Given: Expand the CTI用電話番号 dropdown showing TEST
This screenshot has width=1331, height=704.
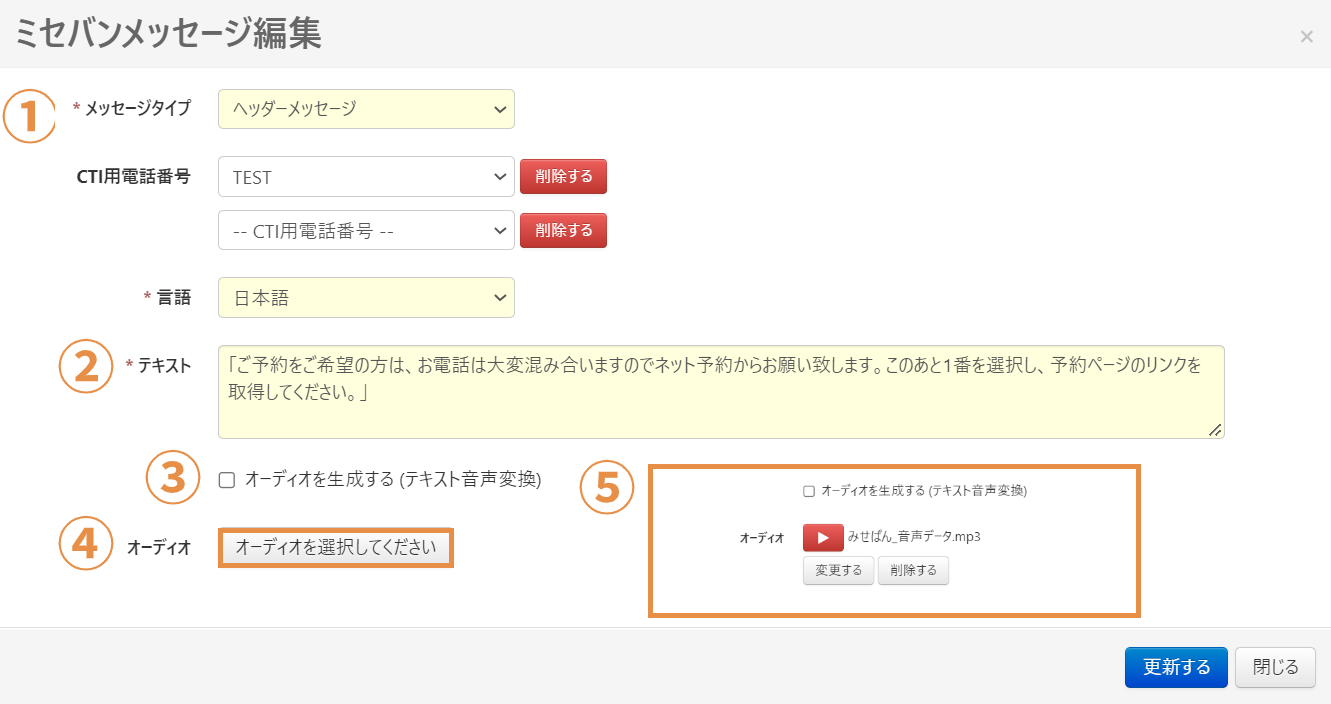Looking at the screenshot, I should pos(366,177).
